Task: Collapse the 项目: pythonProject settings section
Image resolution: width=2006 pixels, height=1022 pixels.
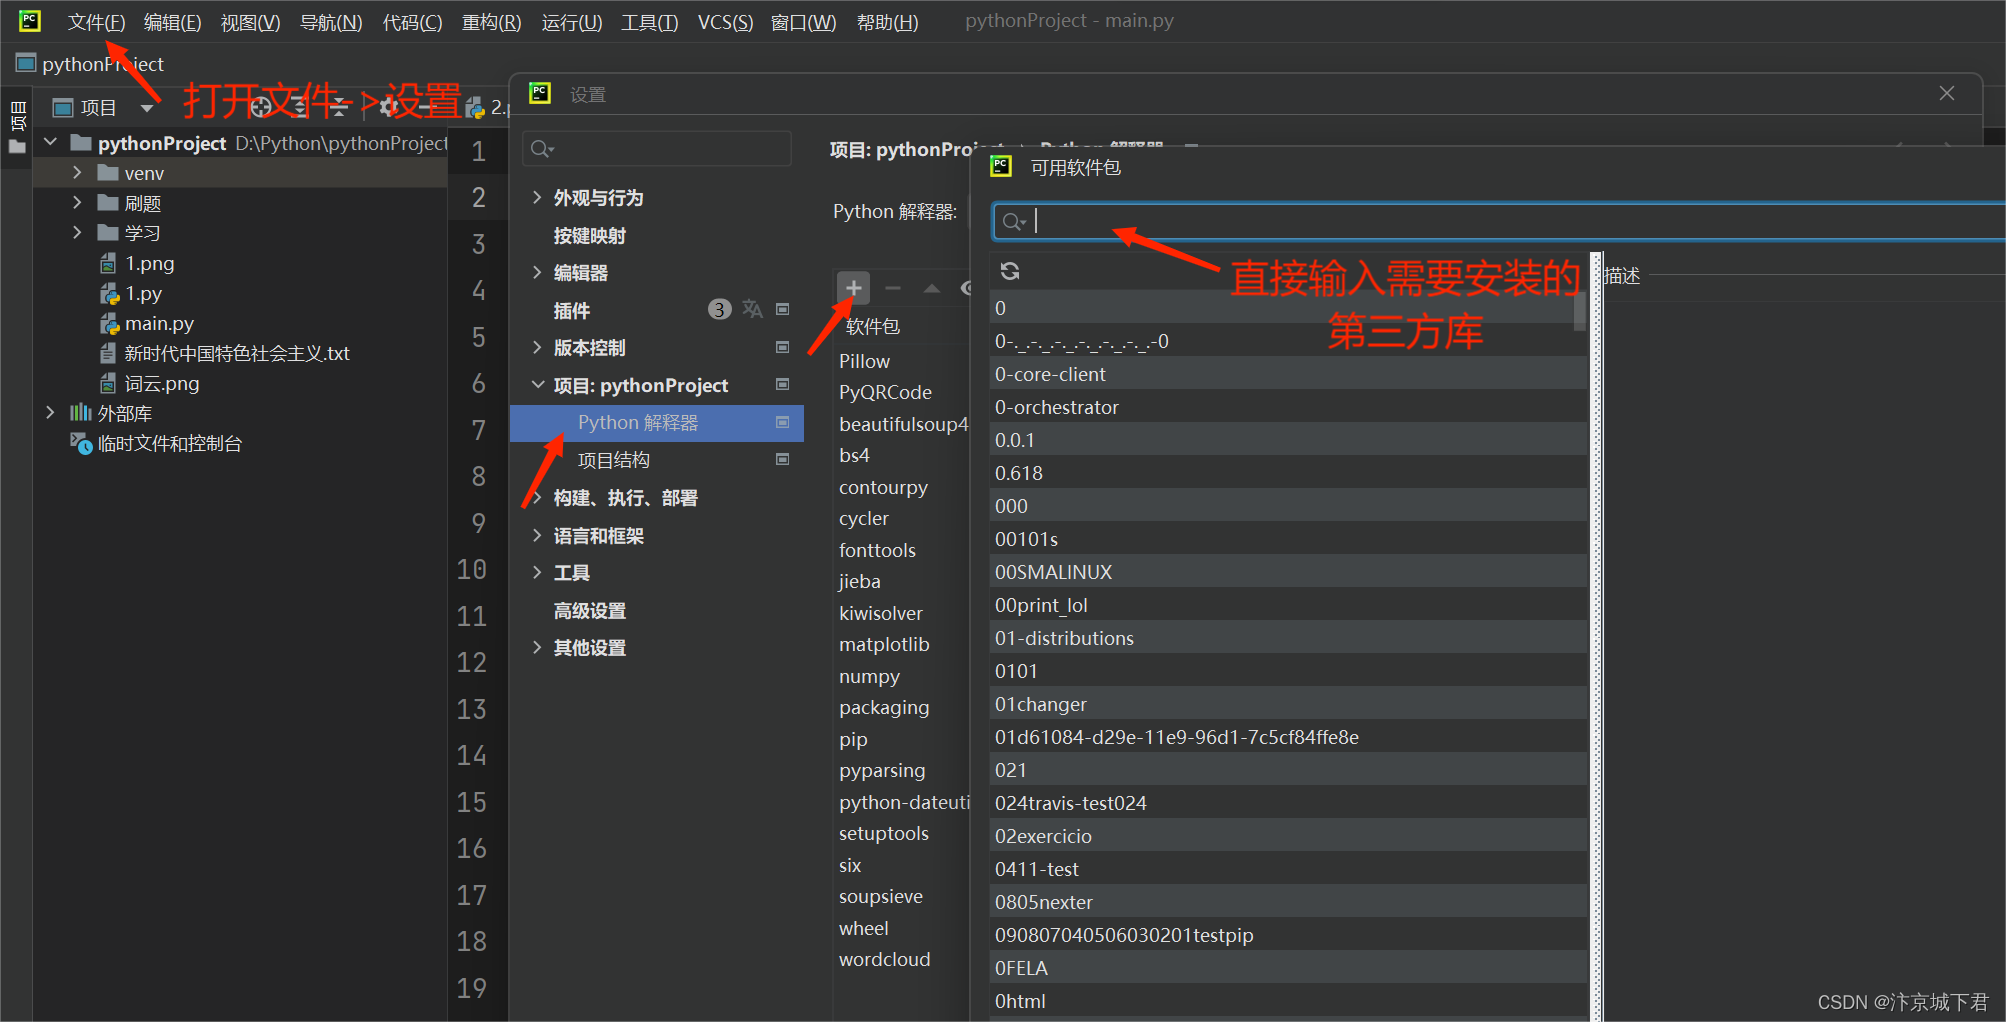Action: coord(537,385)
